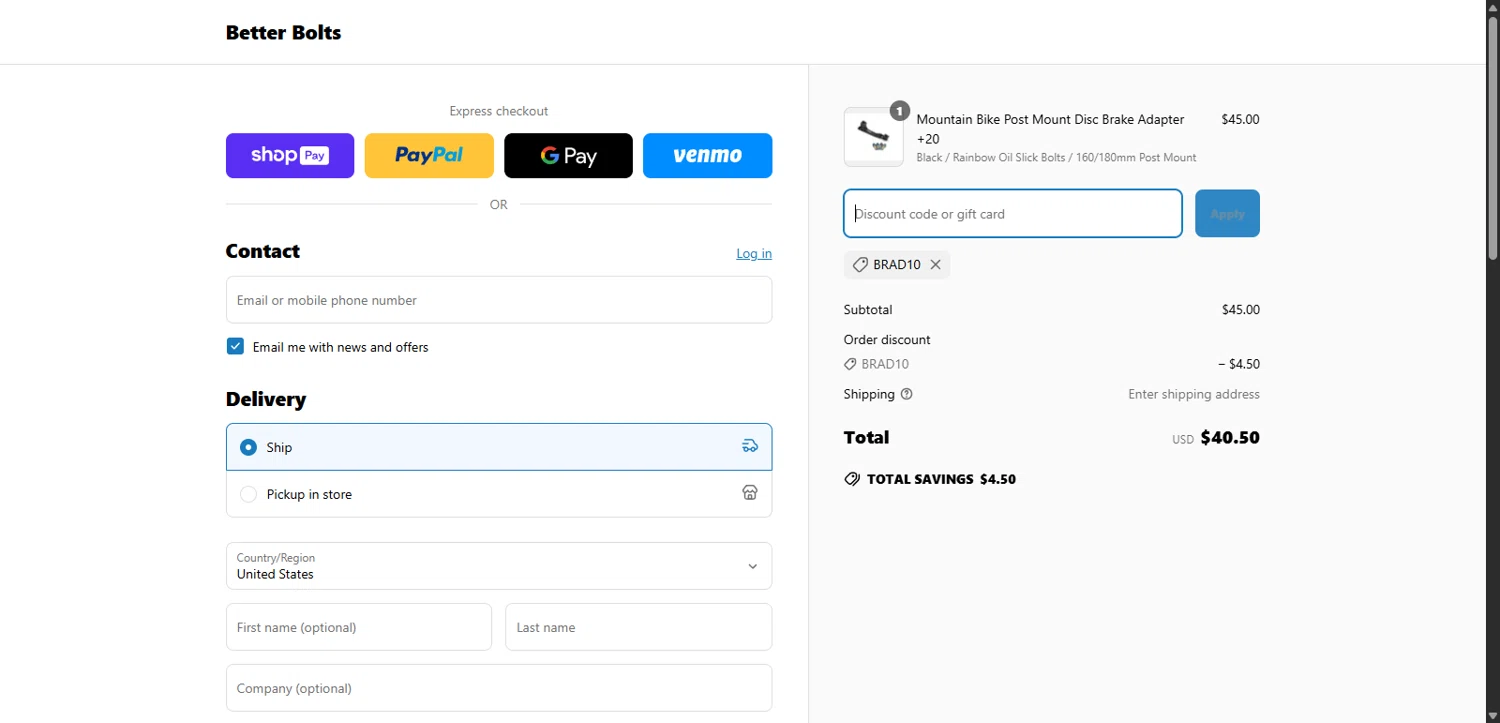Click the Company (optional) field
The height and width of the screenshot is (723, 1500).
(499, 688)
